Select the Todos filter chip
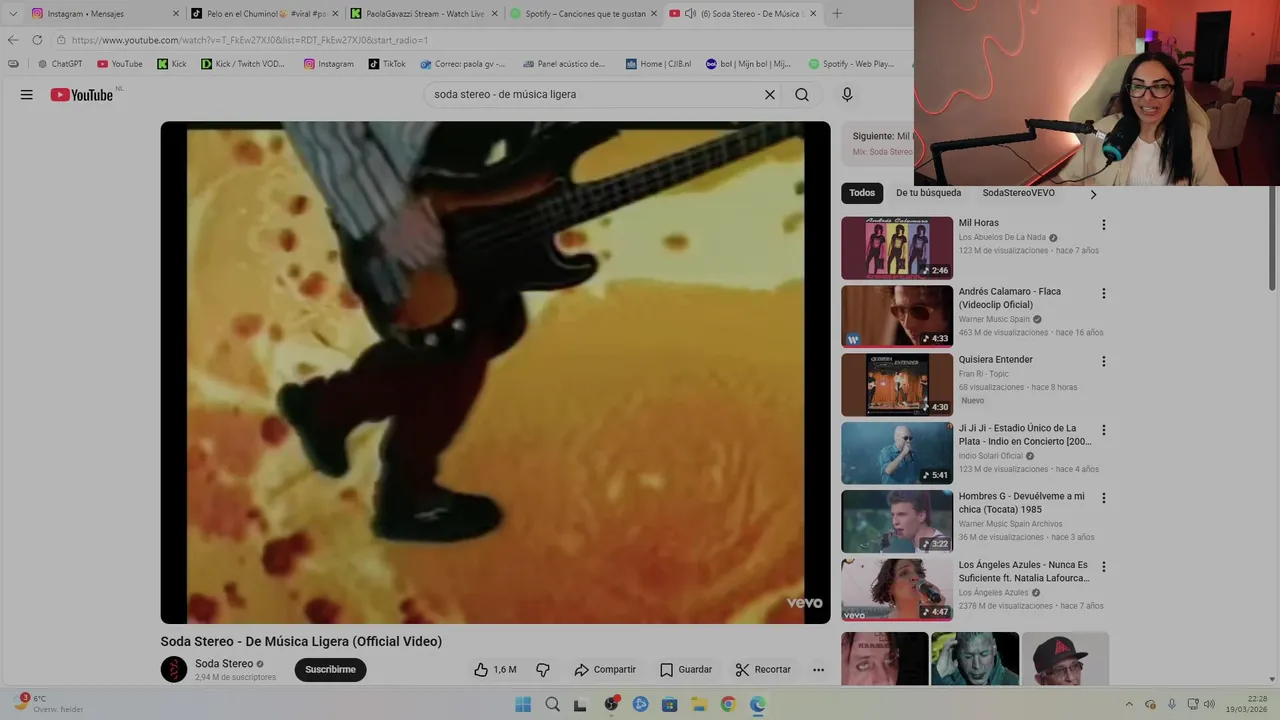 coord(862,193)
